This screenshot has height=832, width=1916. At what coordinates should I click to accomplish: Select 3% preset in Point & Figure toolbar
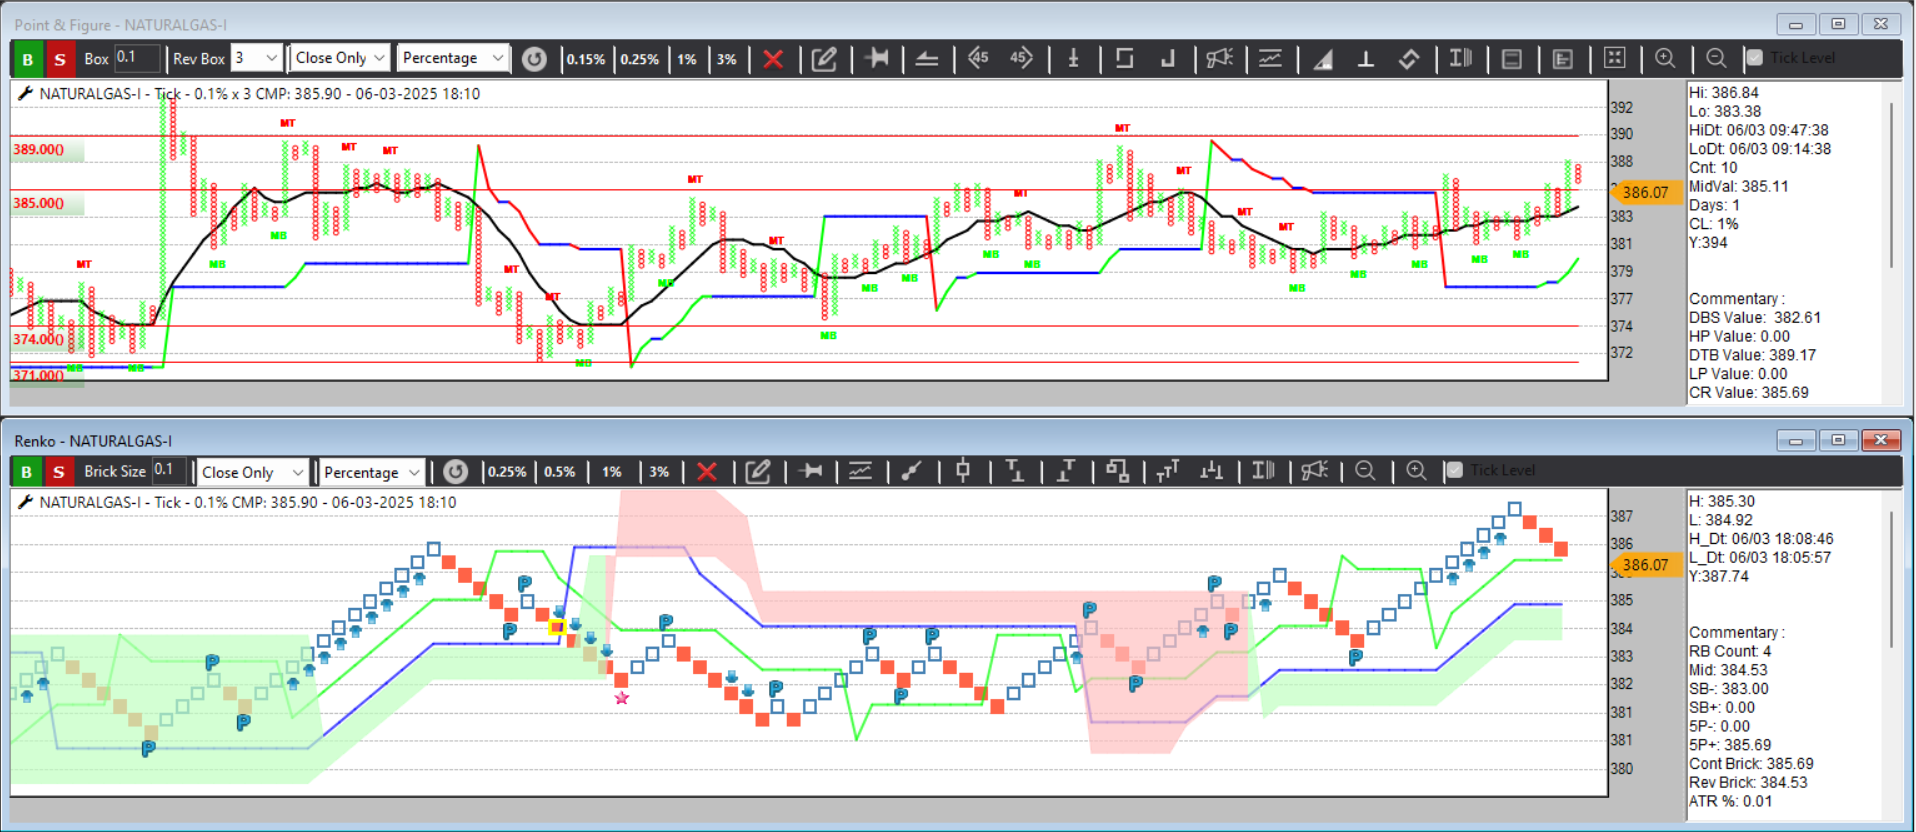point(727,59)
